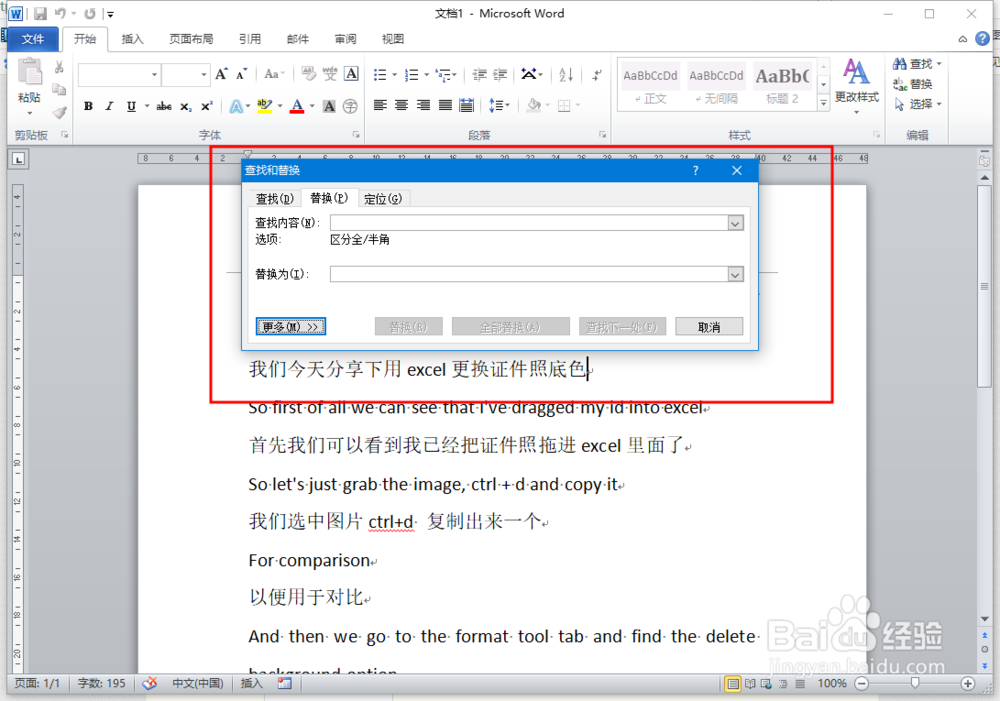Screen dimensions: 1000x701
Task: Click the 取消 Cancel button
Action: point(709,327)
